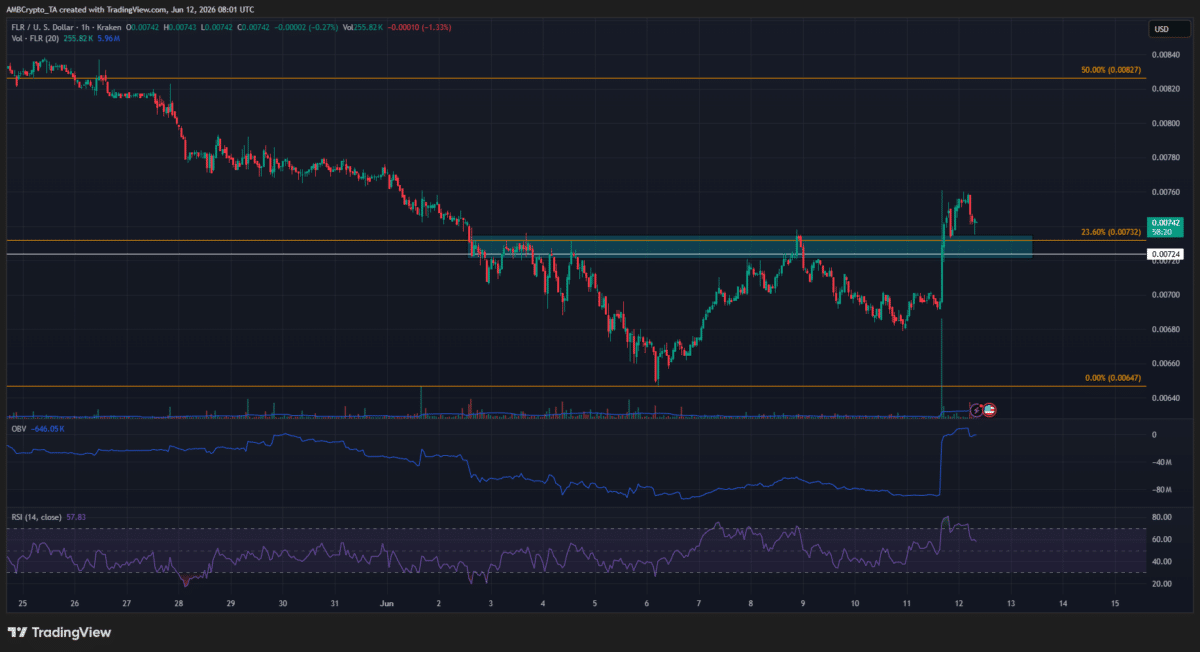This screenshot has width=1200, height=652.
Task: Select the 50.00% (0.00827) Fibonacci level label
Action: (x=1112, y=71)
